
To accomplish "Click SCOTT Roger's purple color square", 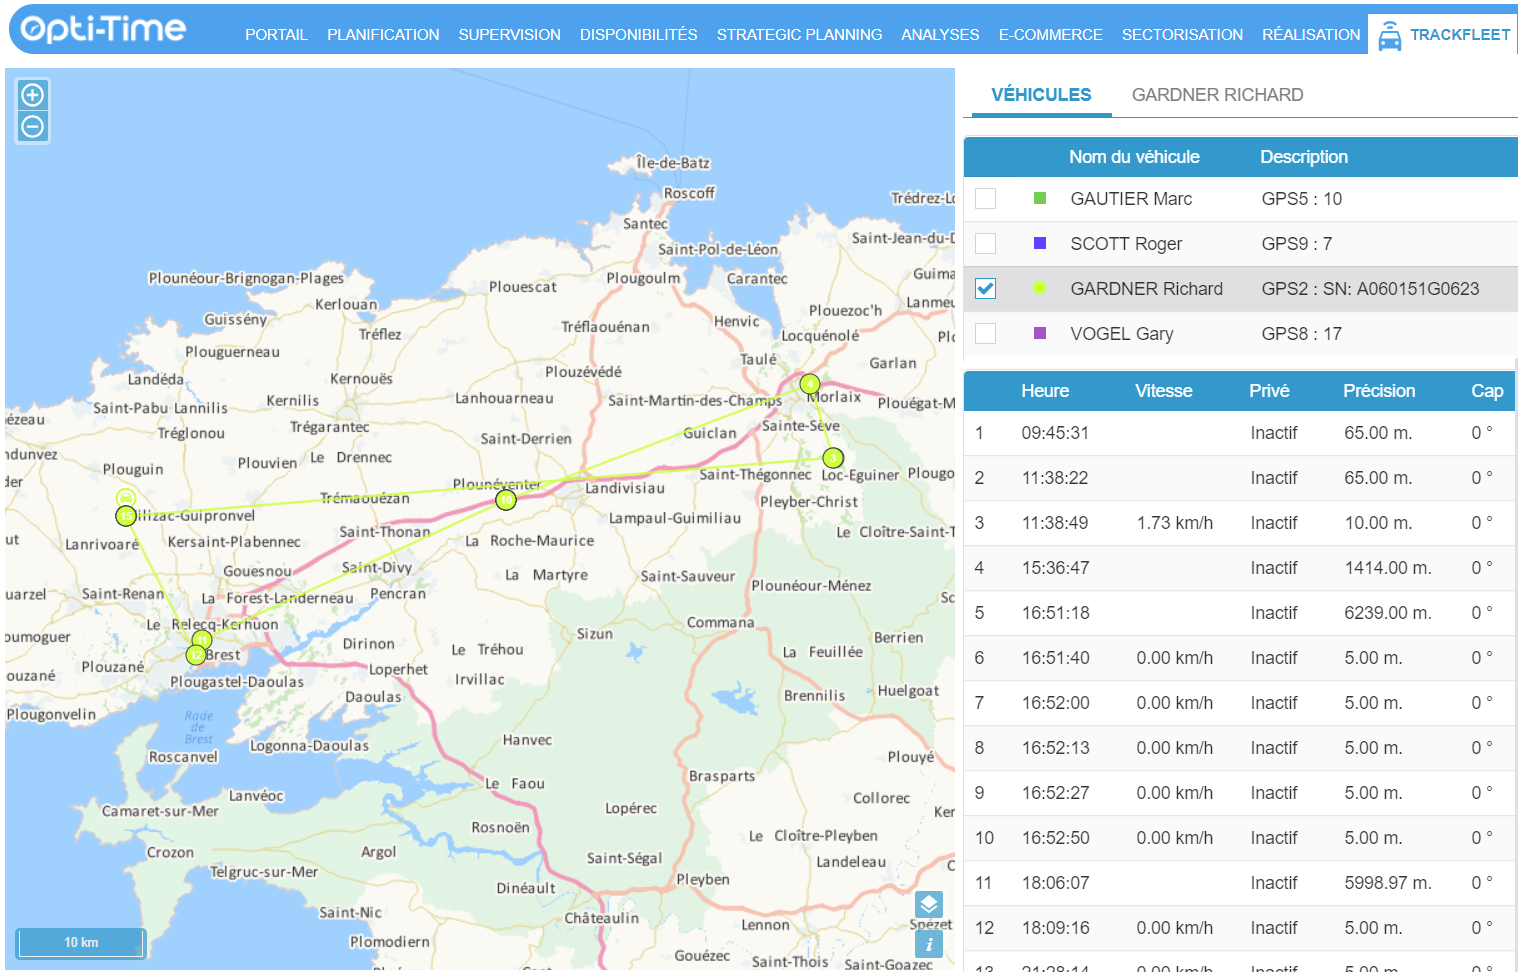I will [1040, 243].
